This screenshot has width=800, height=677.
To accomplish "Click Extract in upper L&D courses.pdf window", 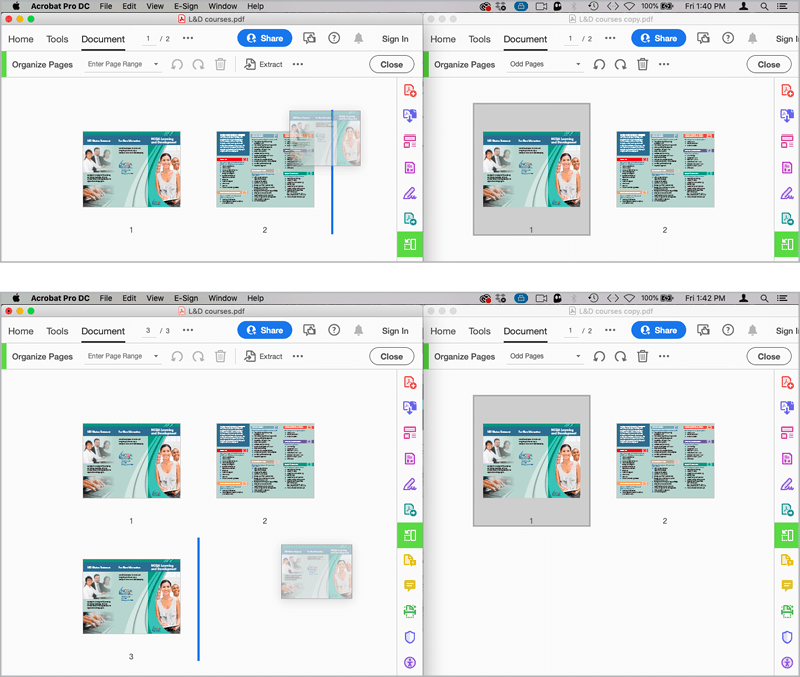I will [263, 64].
